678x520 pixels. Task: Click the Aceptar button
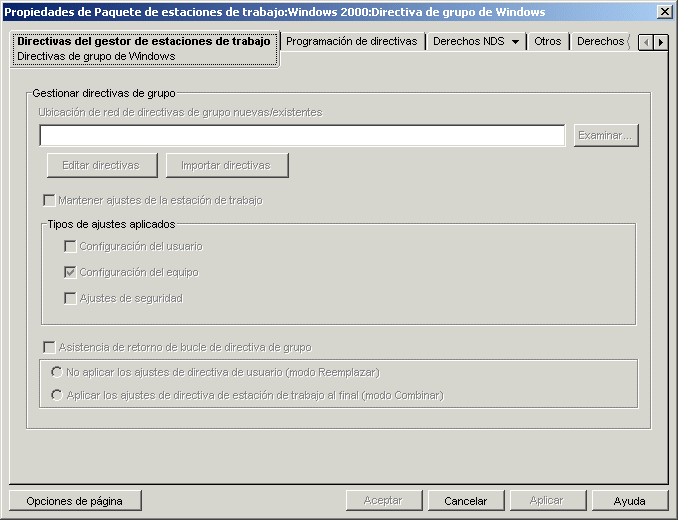tap(384, 501)
